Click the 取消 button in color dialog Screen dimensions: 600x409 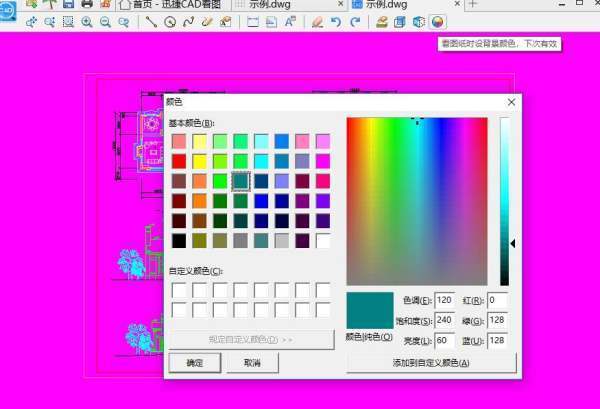tap(253, 363)
